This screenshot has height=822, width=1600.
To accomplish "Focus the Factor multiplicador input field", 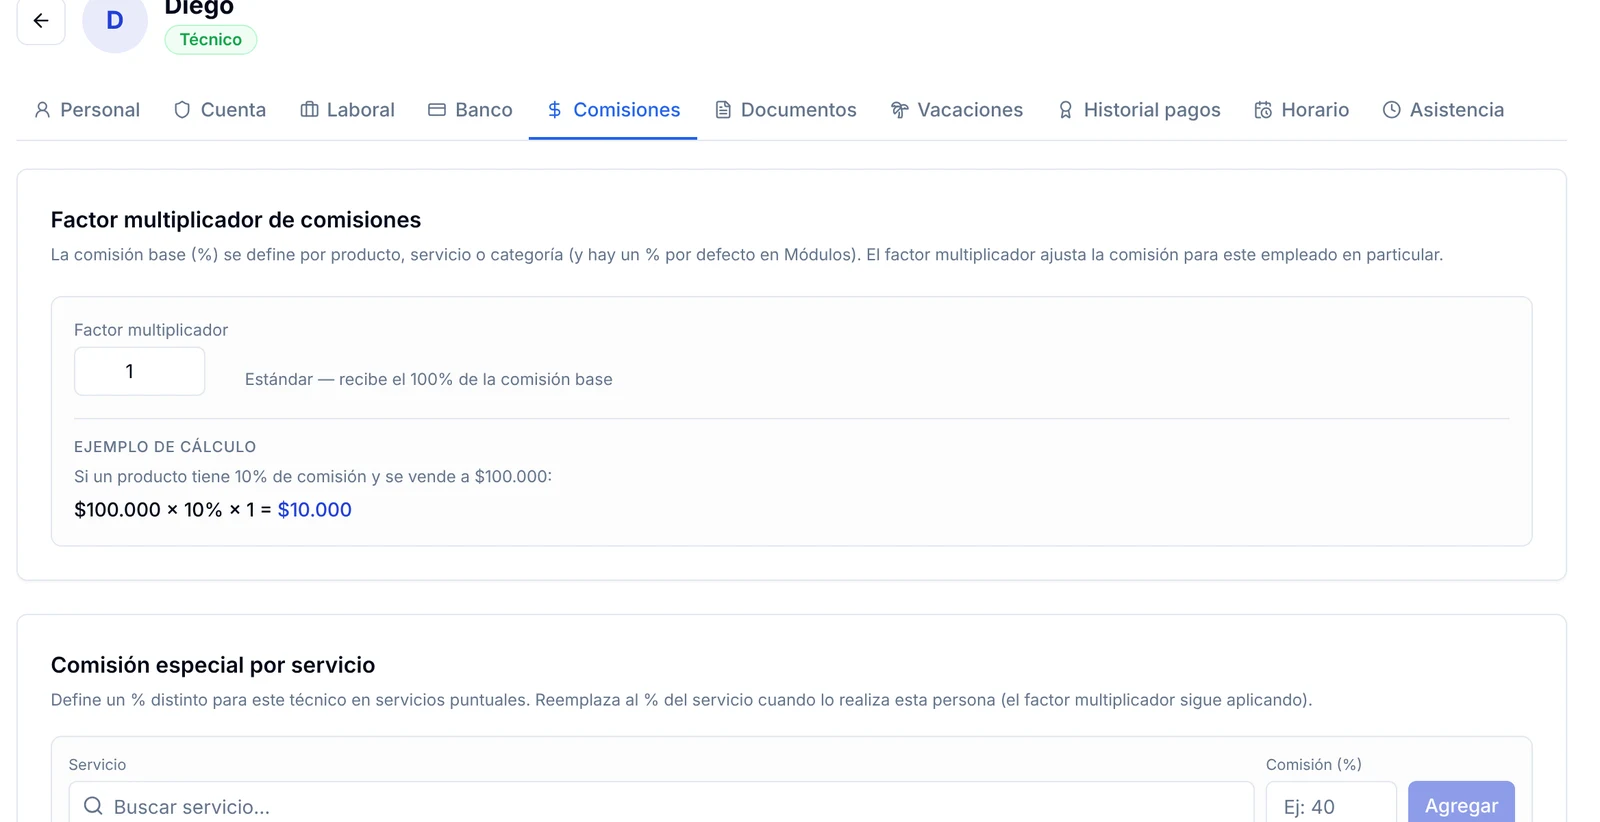I will (140, 371).
